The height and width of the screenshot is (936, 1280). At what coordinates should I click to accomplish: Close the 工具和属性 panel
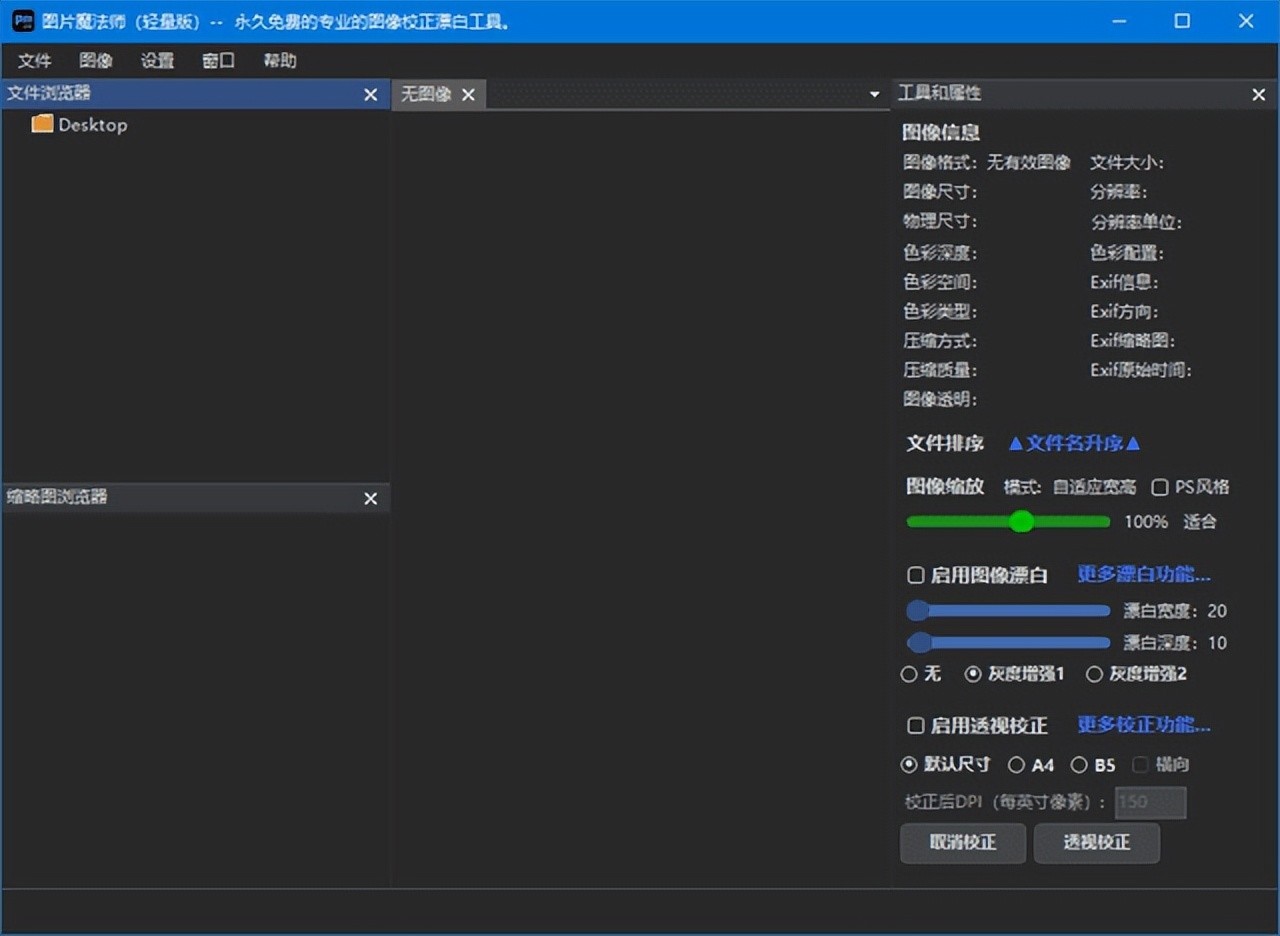(x=1258, y=94)
